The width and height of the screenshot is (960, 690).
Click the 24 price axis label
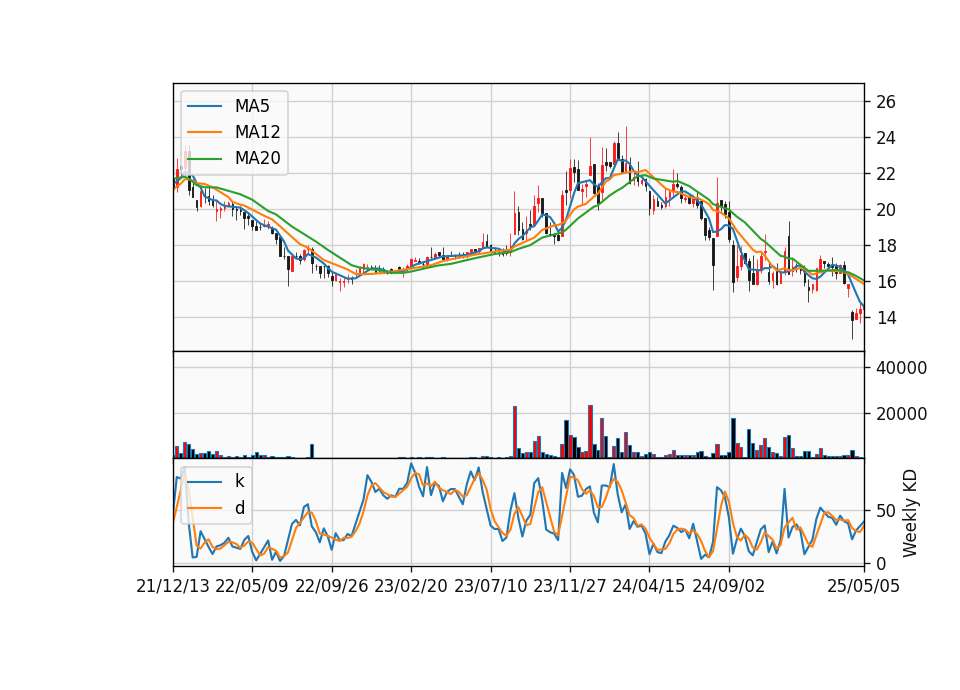(886, 138)
